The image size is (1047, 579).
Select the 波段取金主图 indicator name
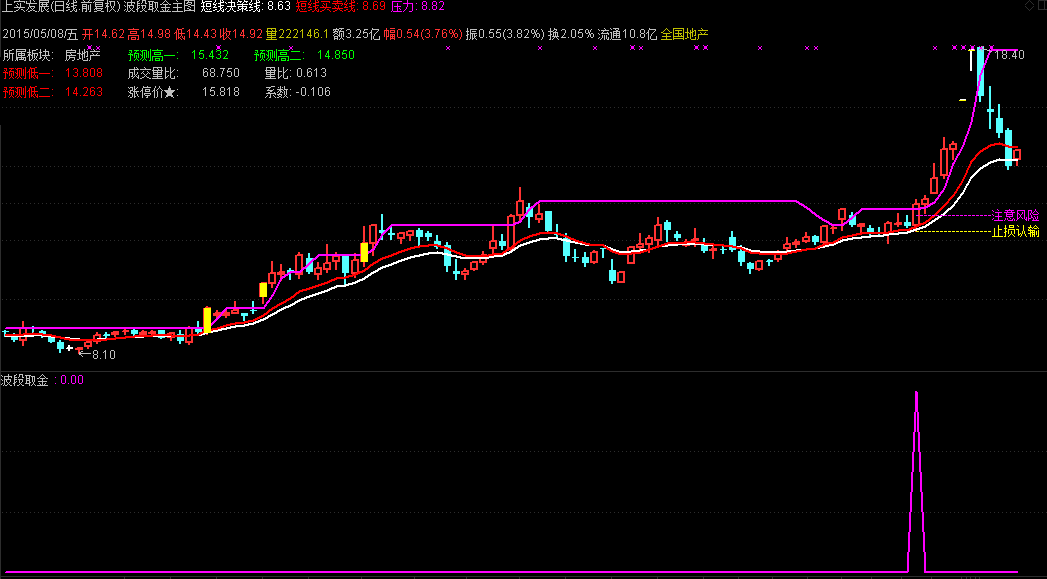[x=160, y=7]
